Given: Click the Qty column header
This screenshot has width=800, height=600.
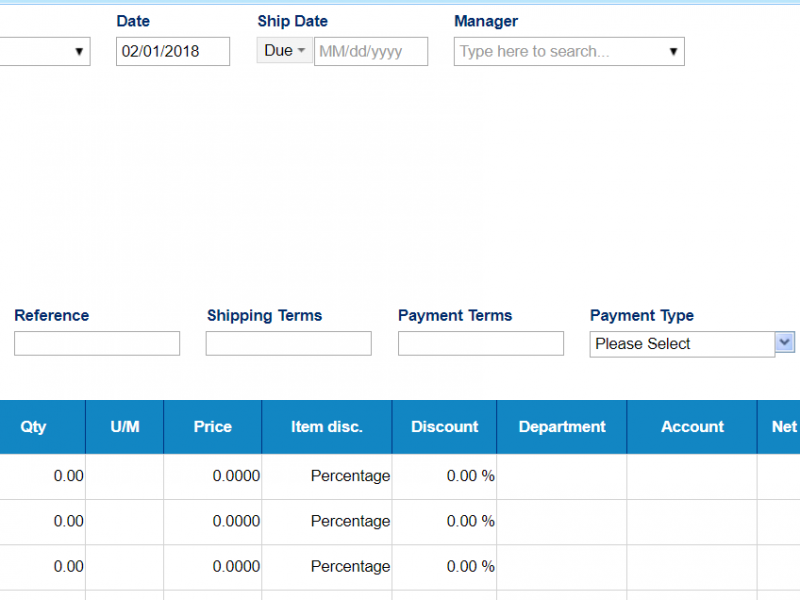Looking at the screenshot, I should tap(42, 427).
